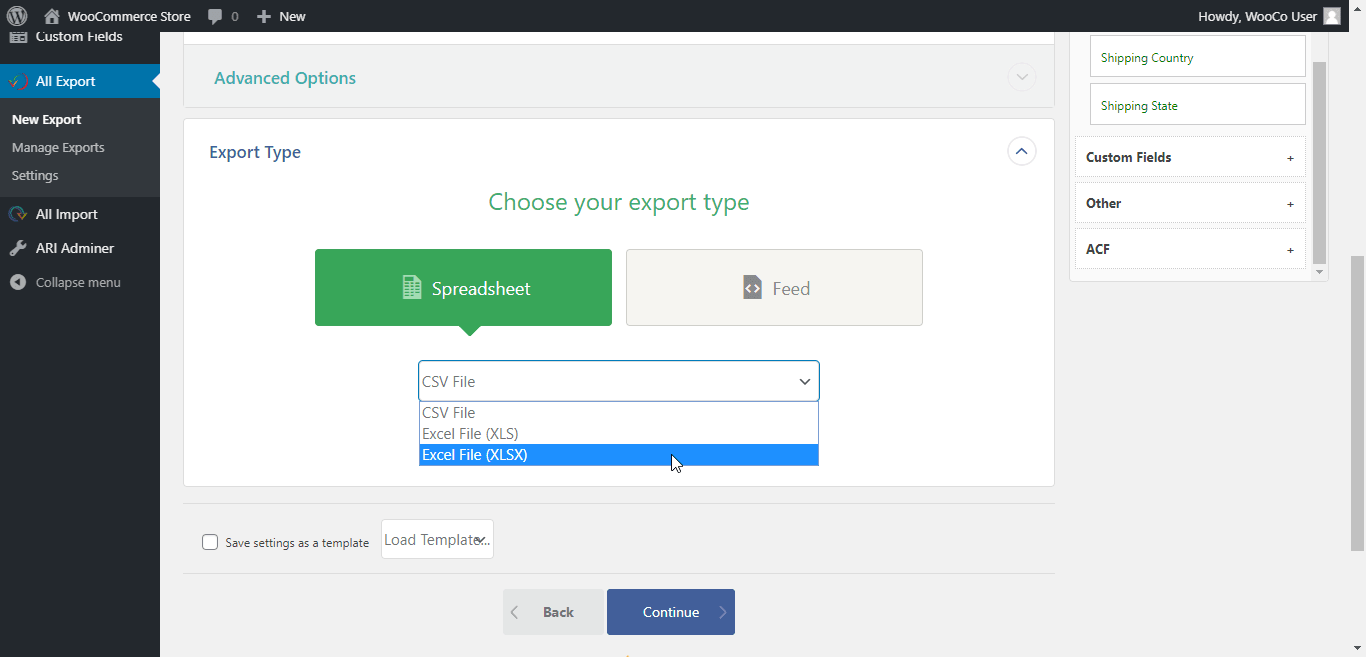Image resolution: width=1366 pixels, height=657 pixels.
Task: Choose CSV File option in list
Action: (619, 412)
